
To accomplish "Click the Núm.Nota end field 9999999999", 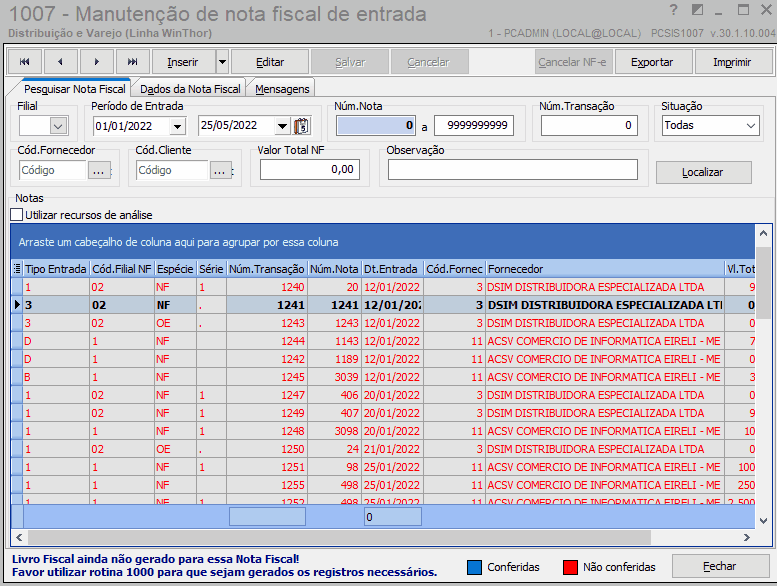I will coord(474,125).
